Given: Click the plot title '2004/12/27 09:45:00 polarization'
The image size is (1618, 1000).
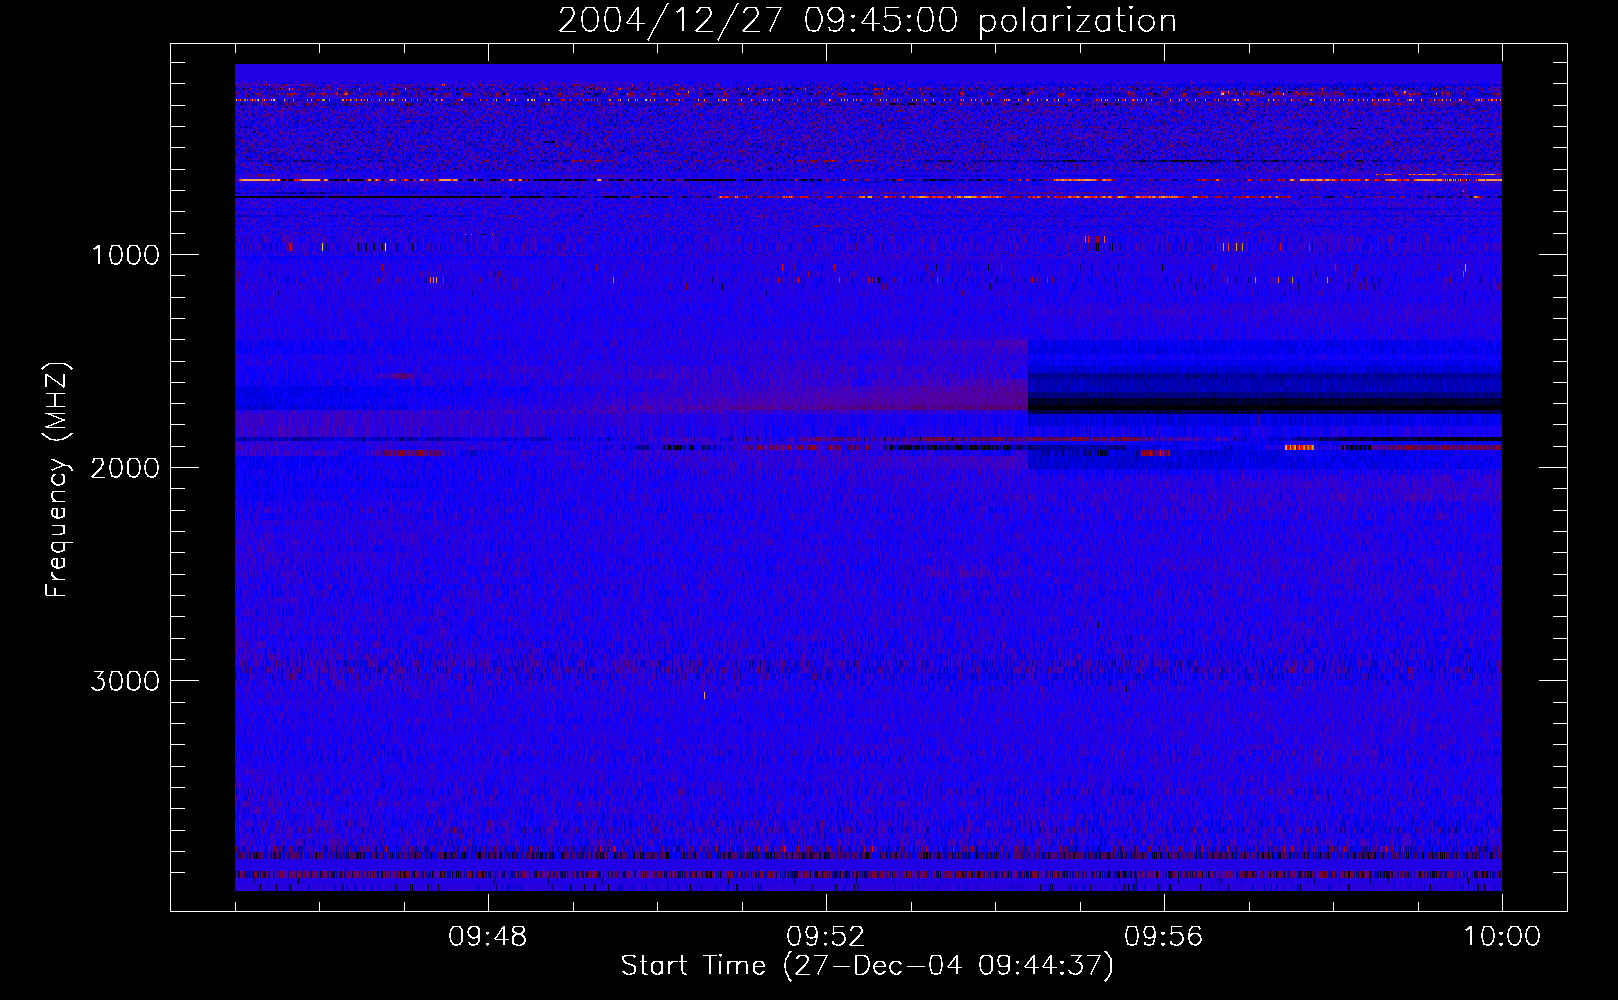Looking at the screenshot, I should point(867,20).
